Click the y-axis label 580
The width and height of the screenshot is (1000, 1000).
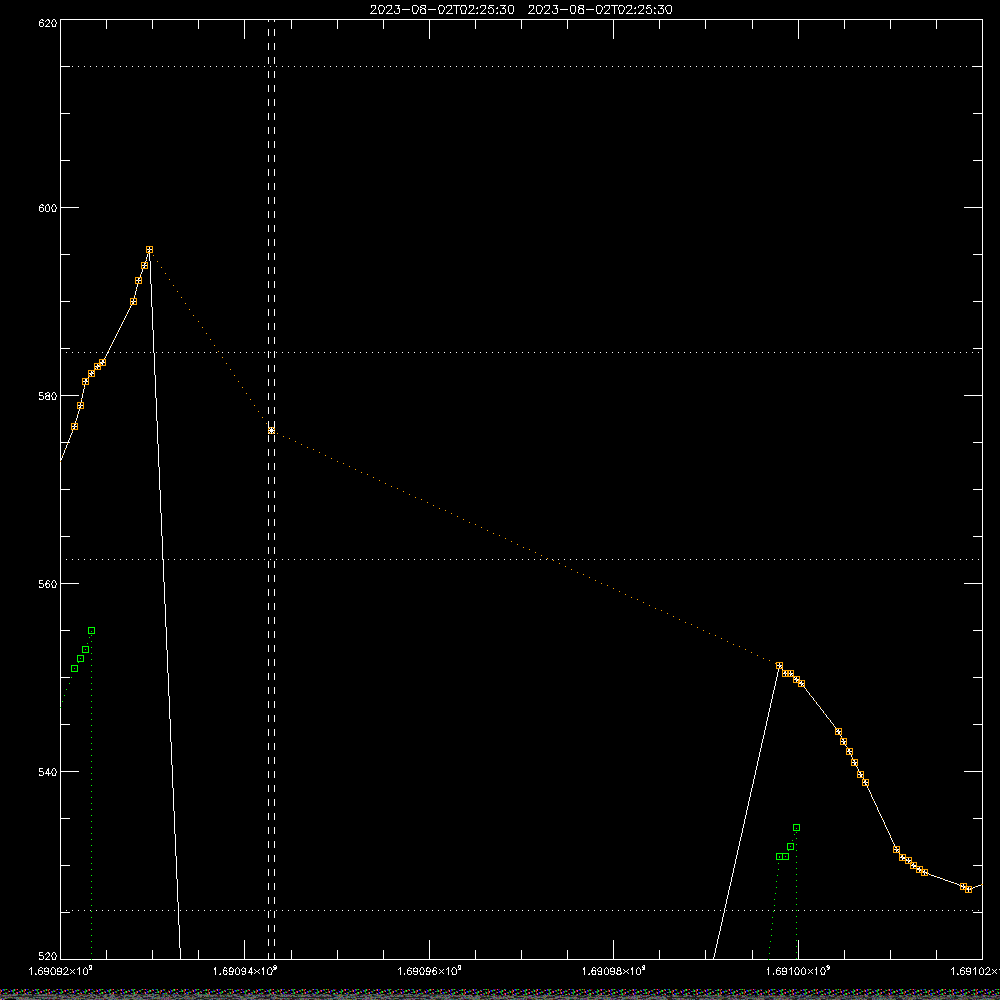tap(48, 396)
